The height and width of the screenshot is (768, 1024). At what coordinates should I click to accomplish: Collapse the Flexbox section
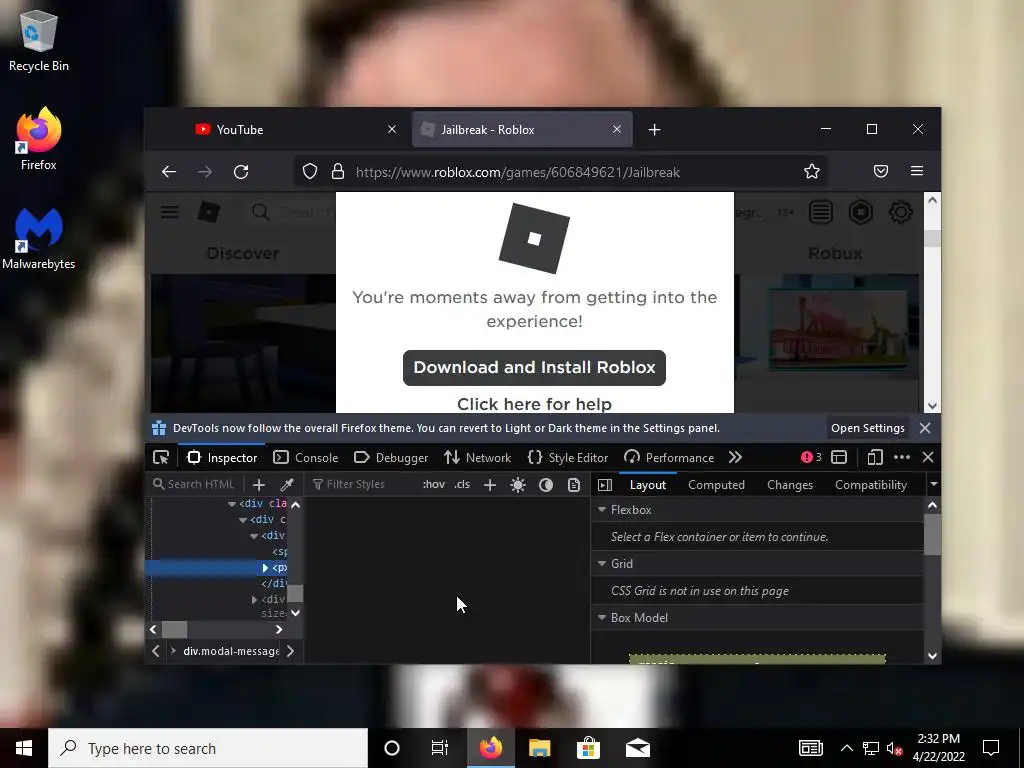(x=602, y=509)
